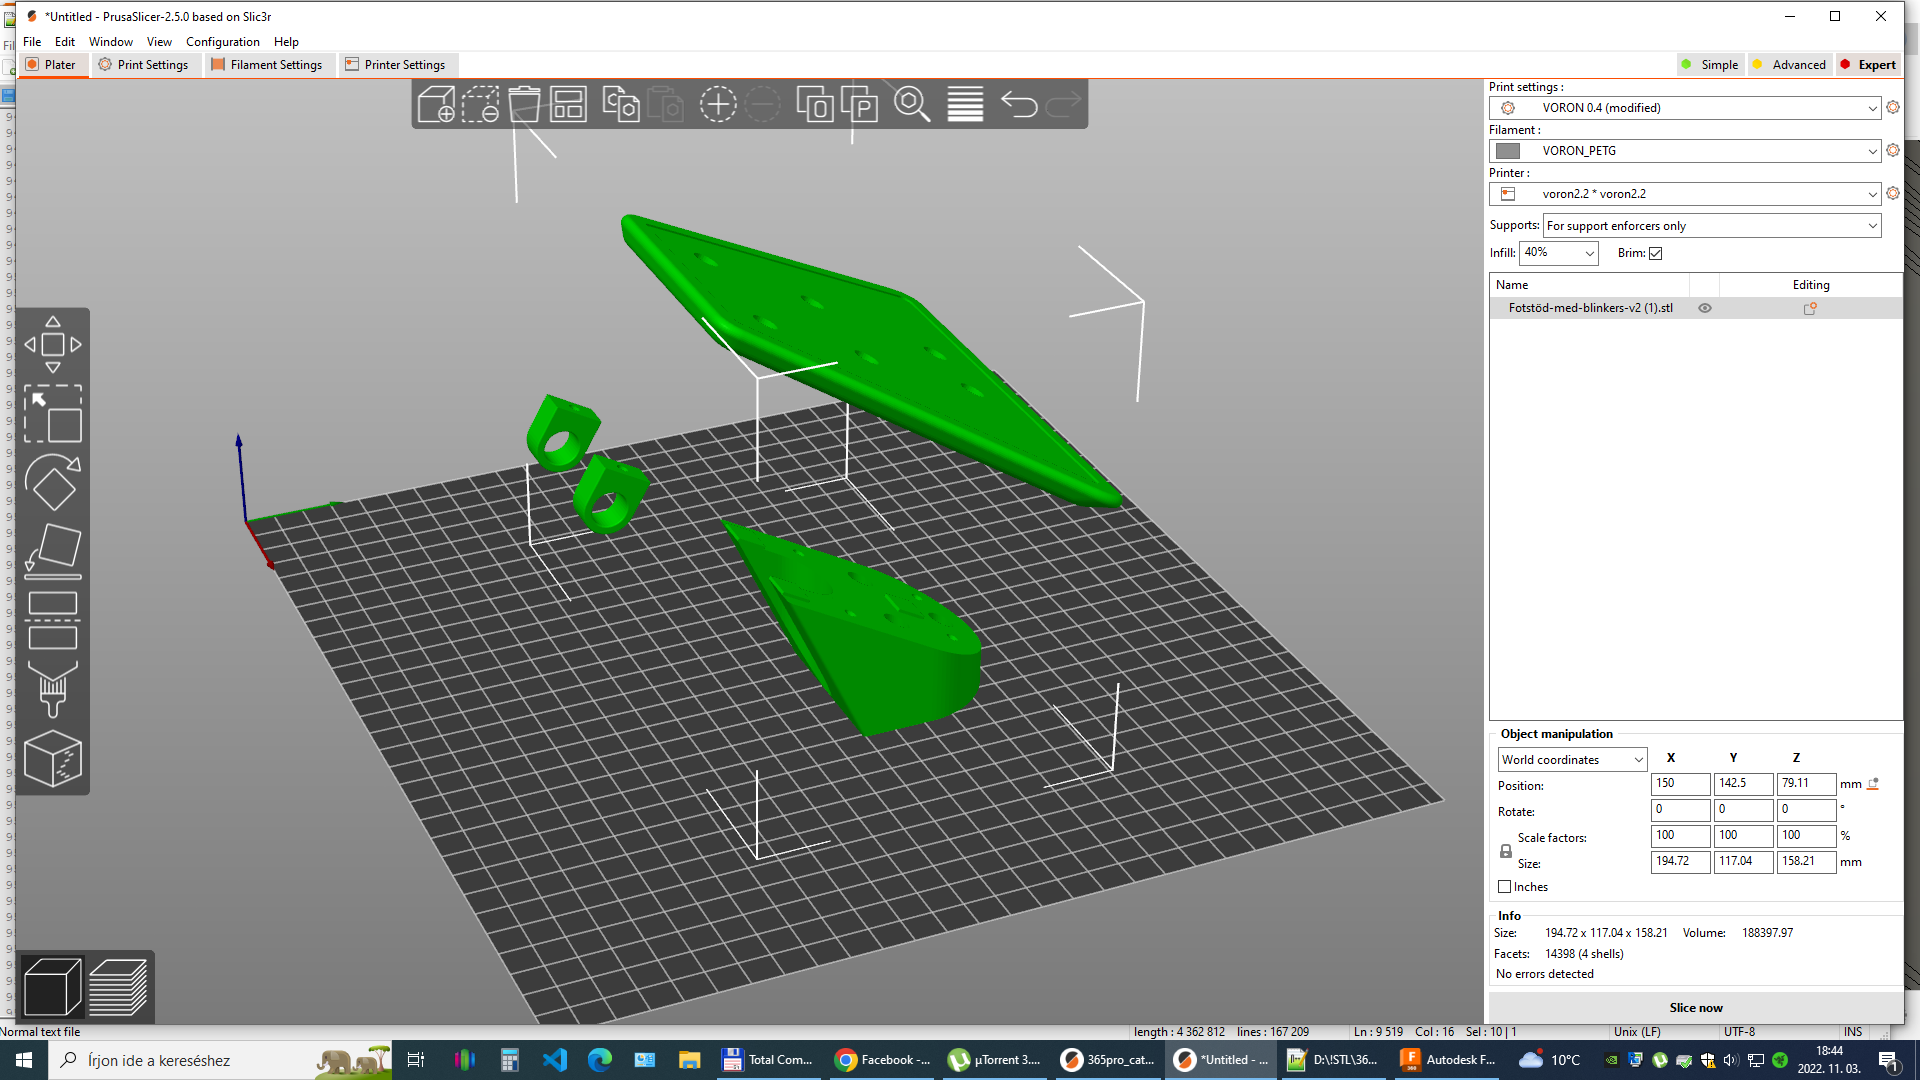
Task: Toggle the Inches checkbox
Action: tap(1504, 887)
